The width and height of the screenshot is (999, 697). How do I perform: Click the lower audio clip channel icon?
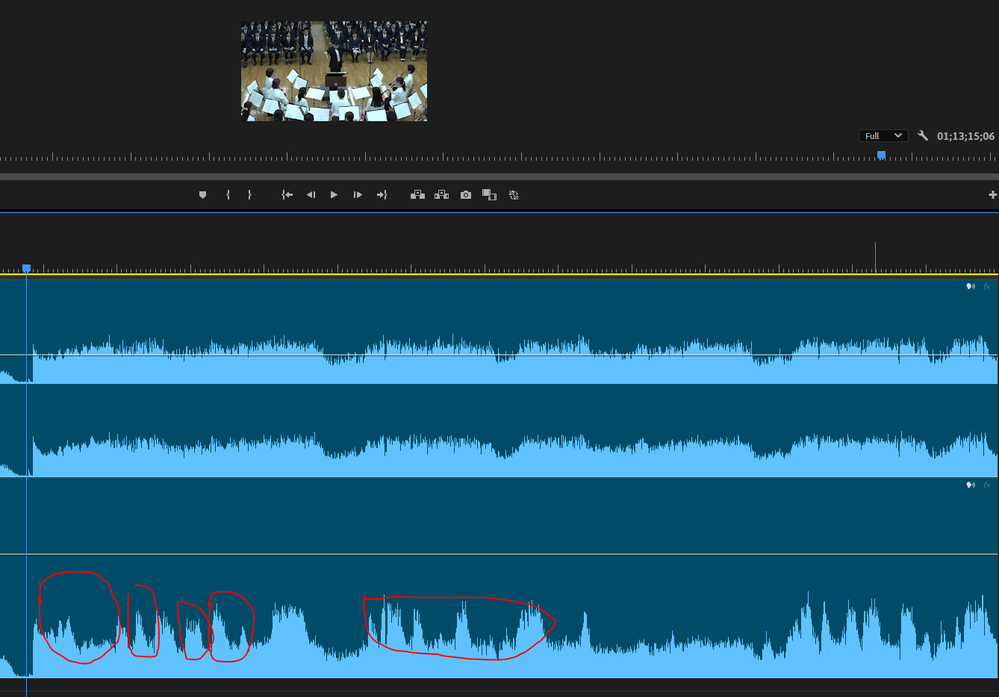click(970, 485)
